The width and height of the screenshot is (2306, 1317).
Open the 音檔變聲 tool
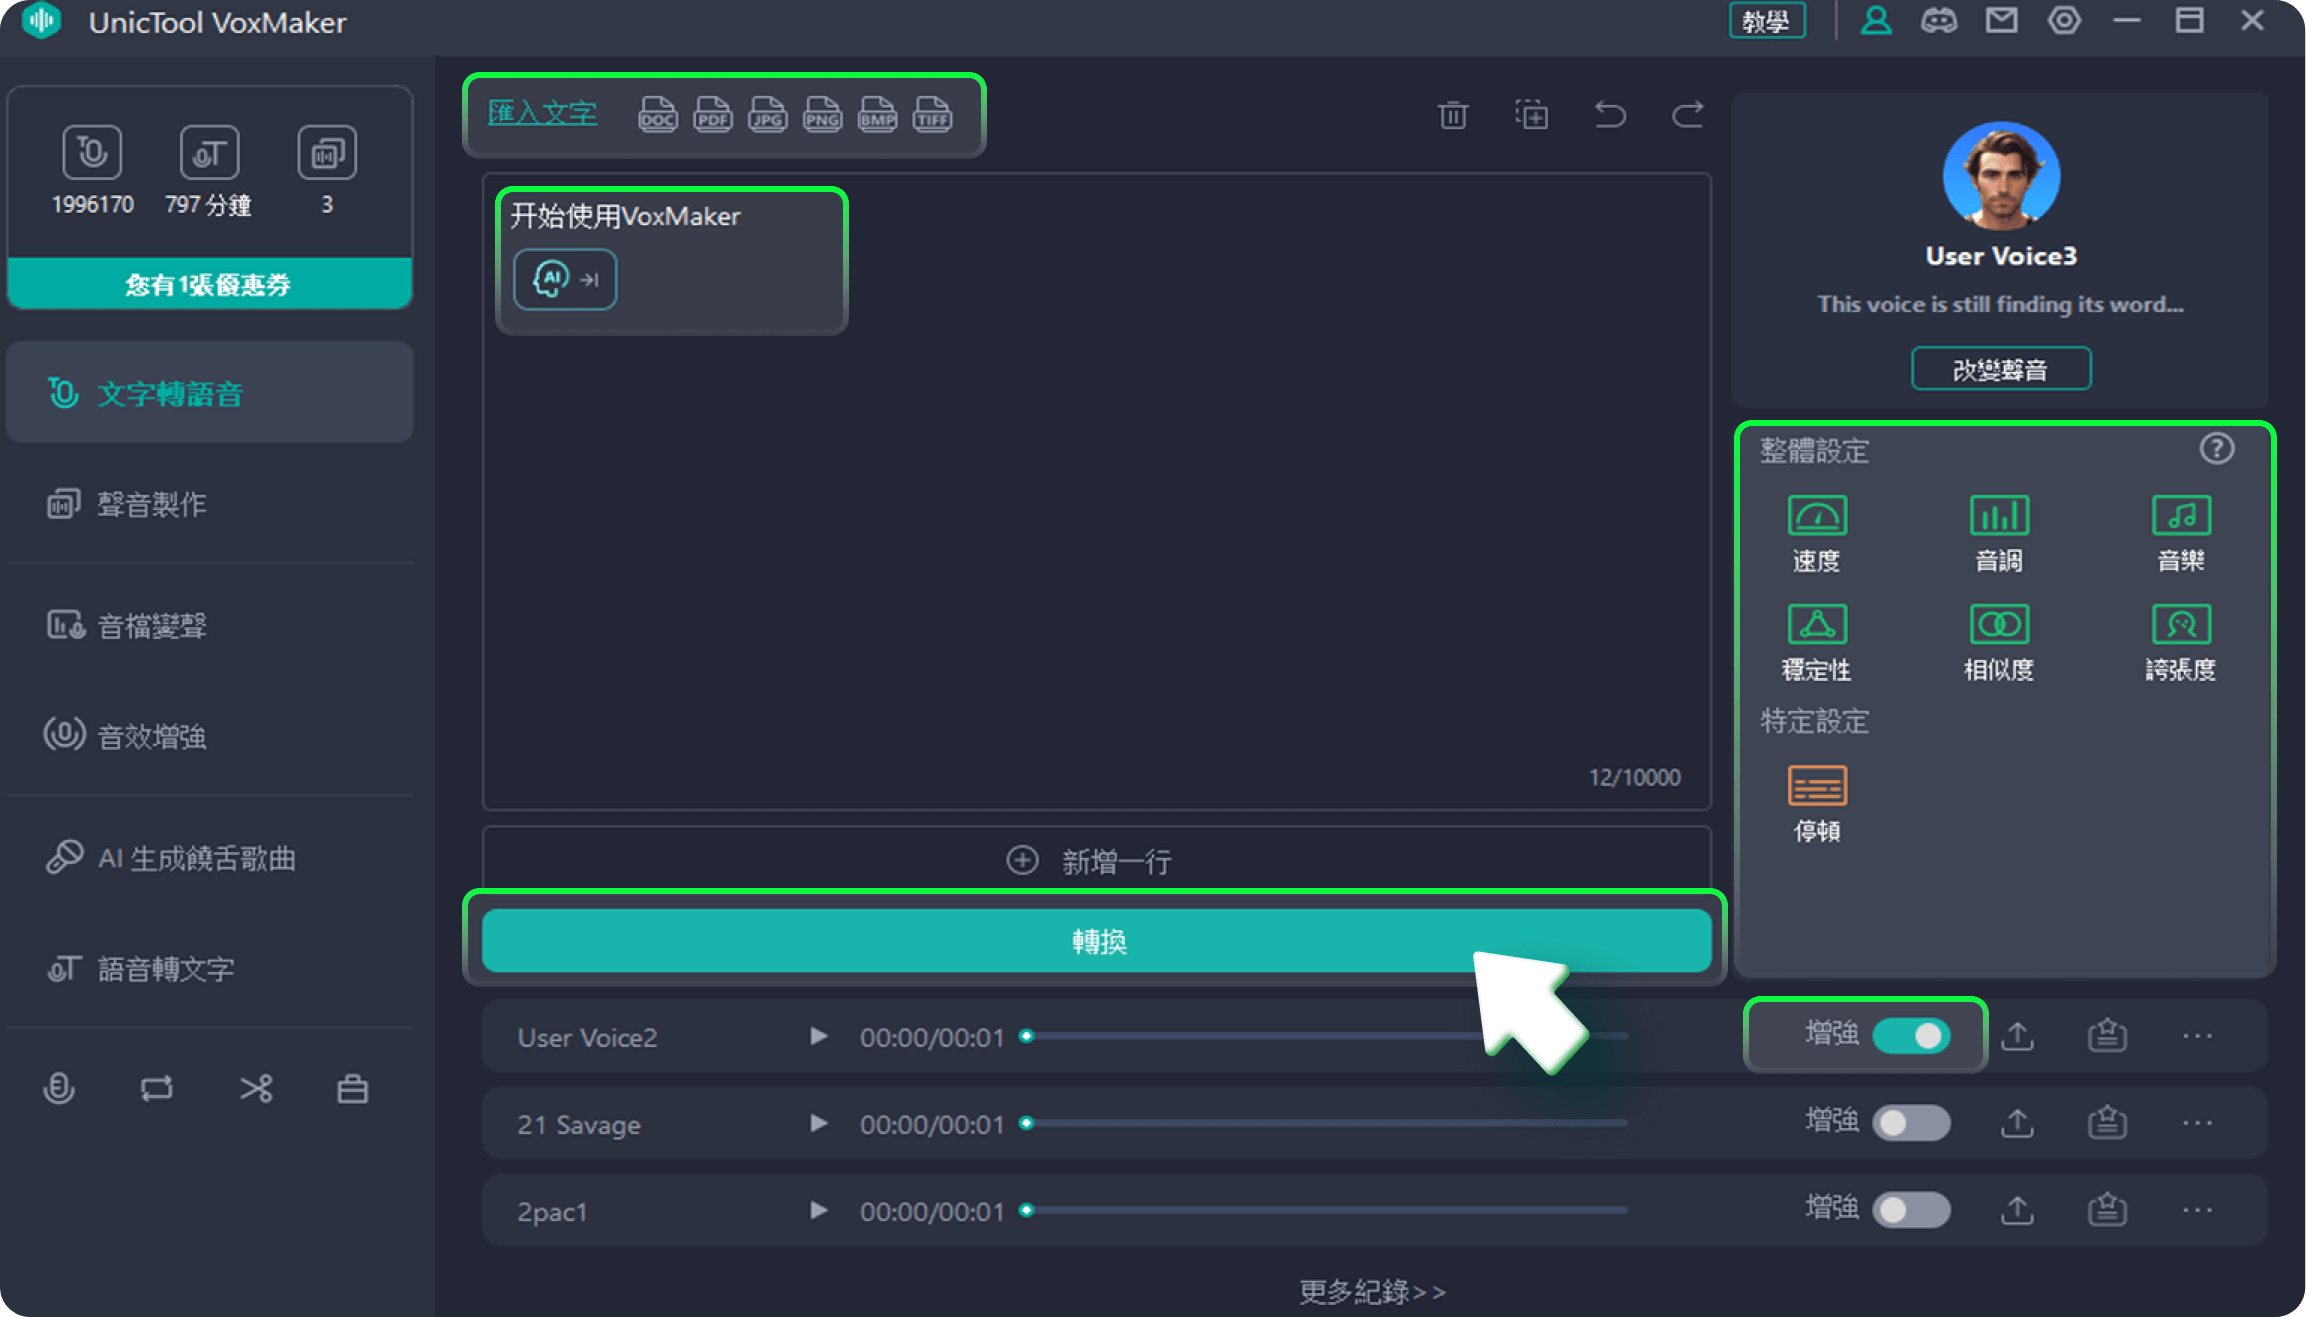(154, 625)
